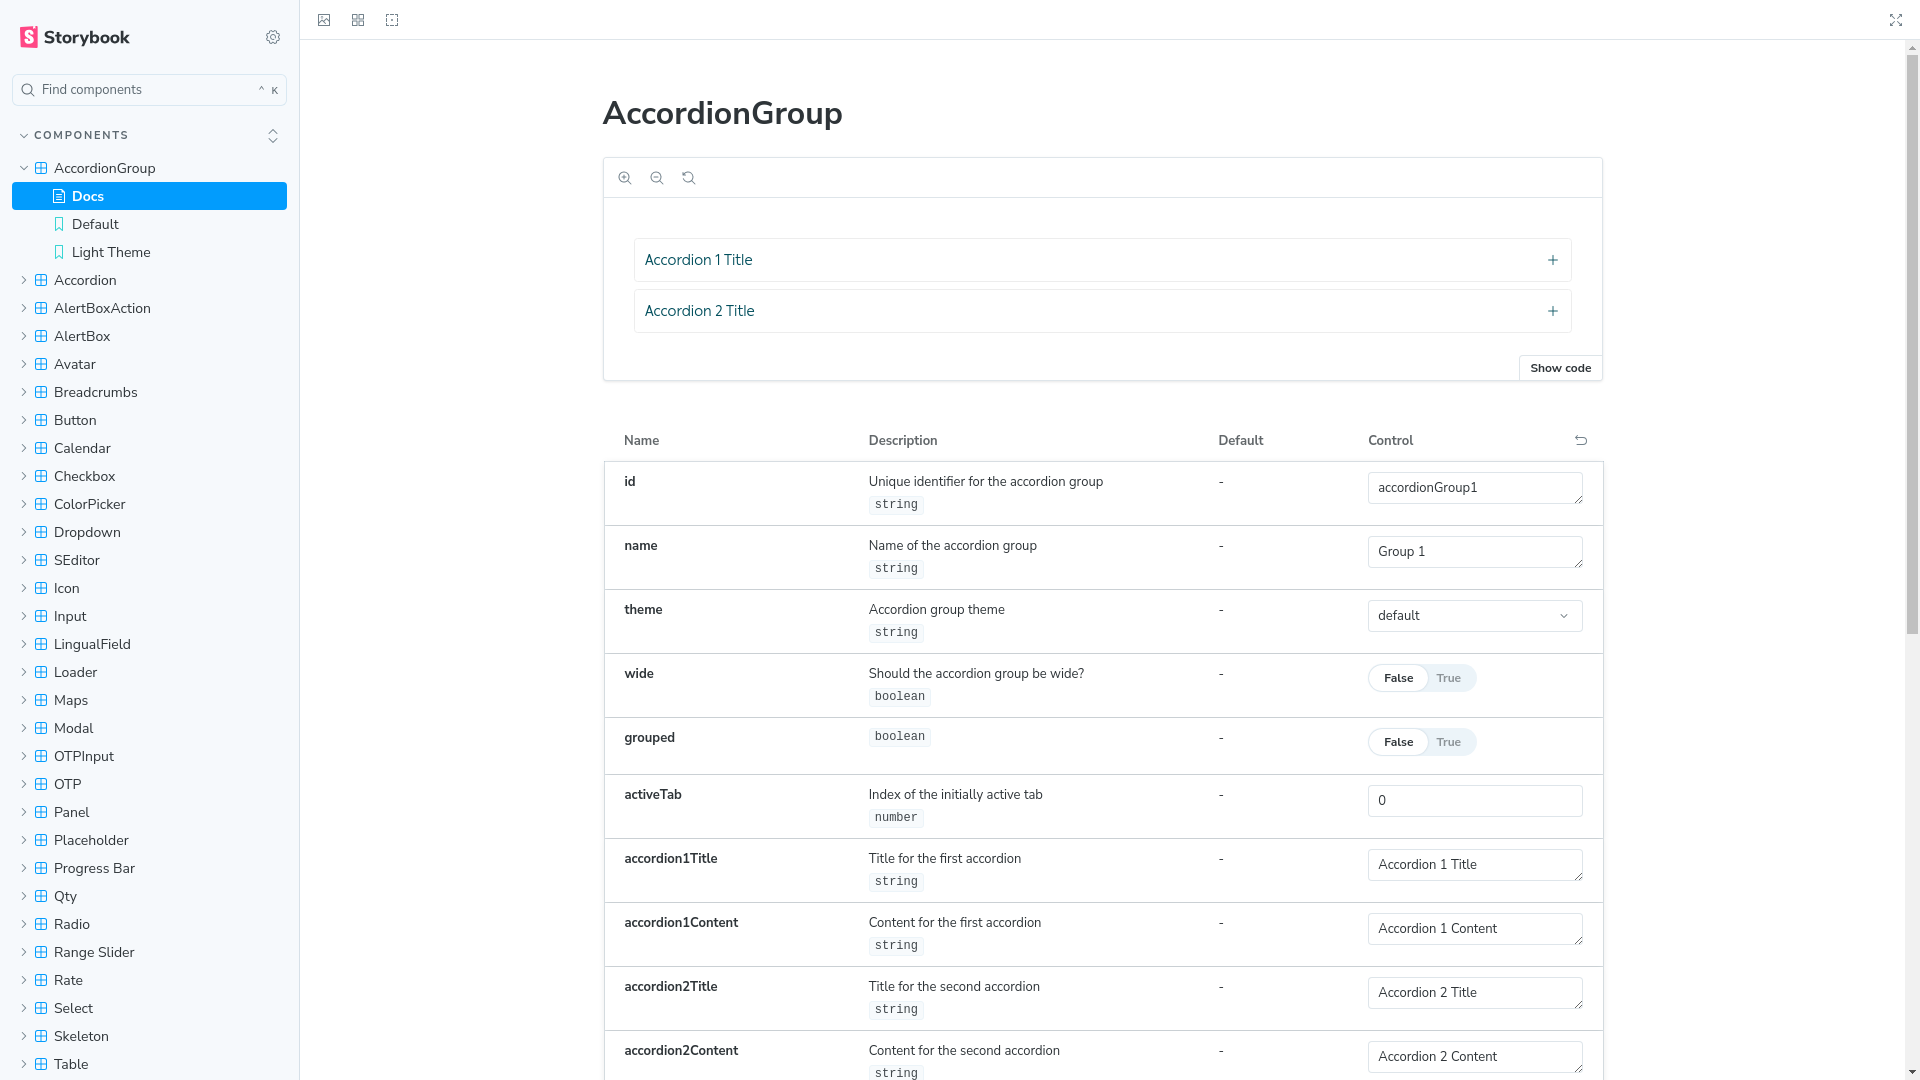Image resolution: width=1920 pixels, height=1080 pixels.
Task: Open the SEditor component
Action: click(149, 560)
